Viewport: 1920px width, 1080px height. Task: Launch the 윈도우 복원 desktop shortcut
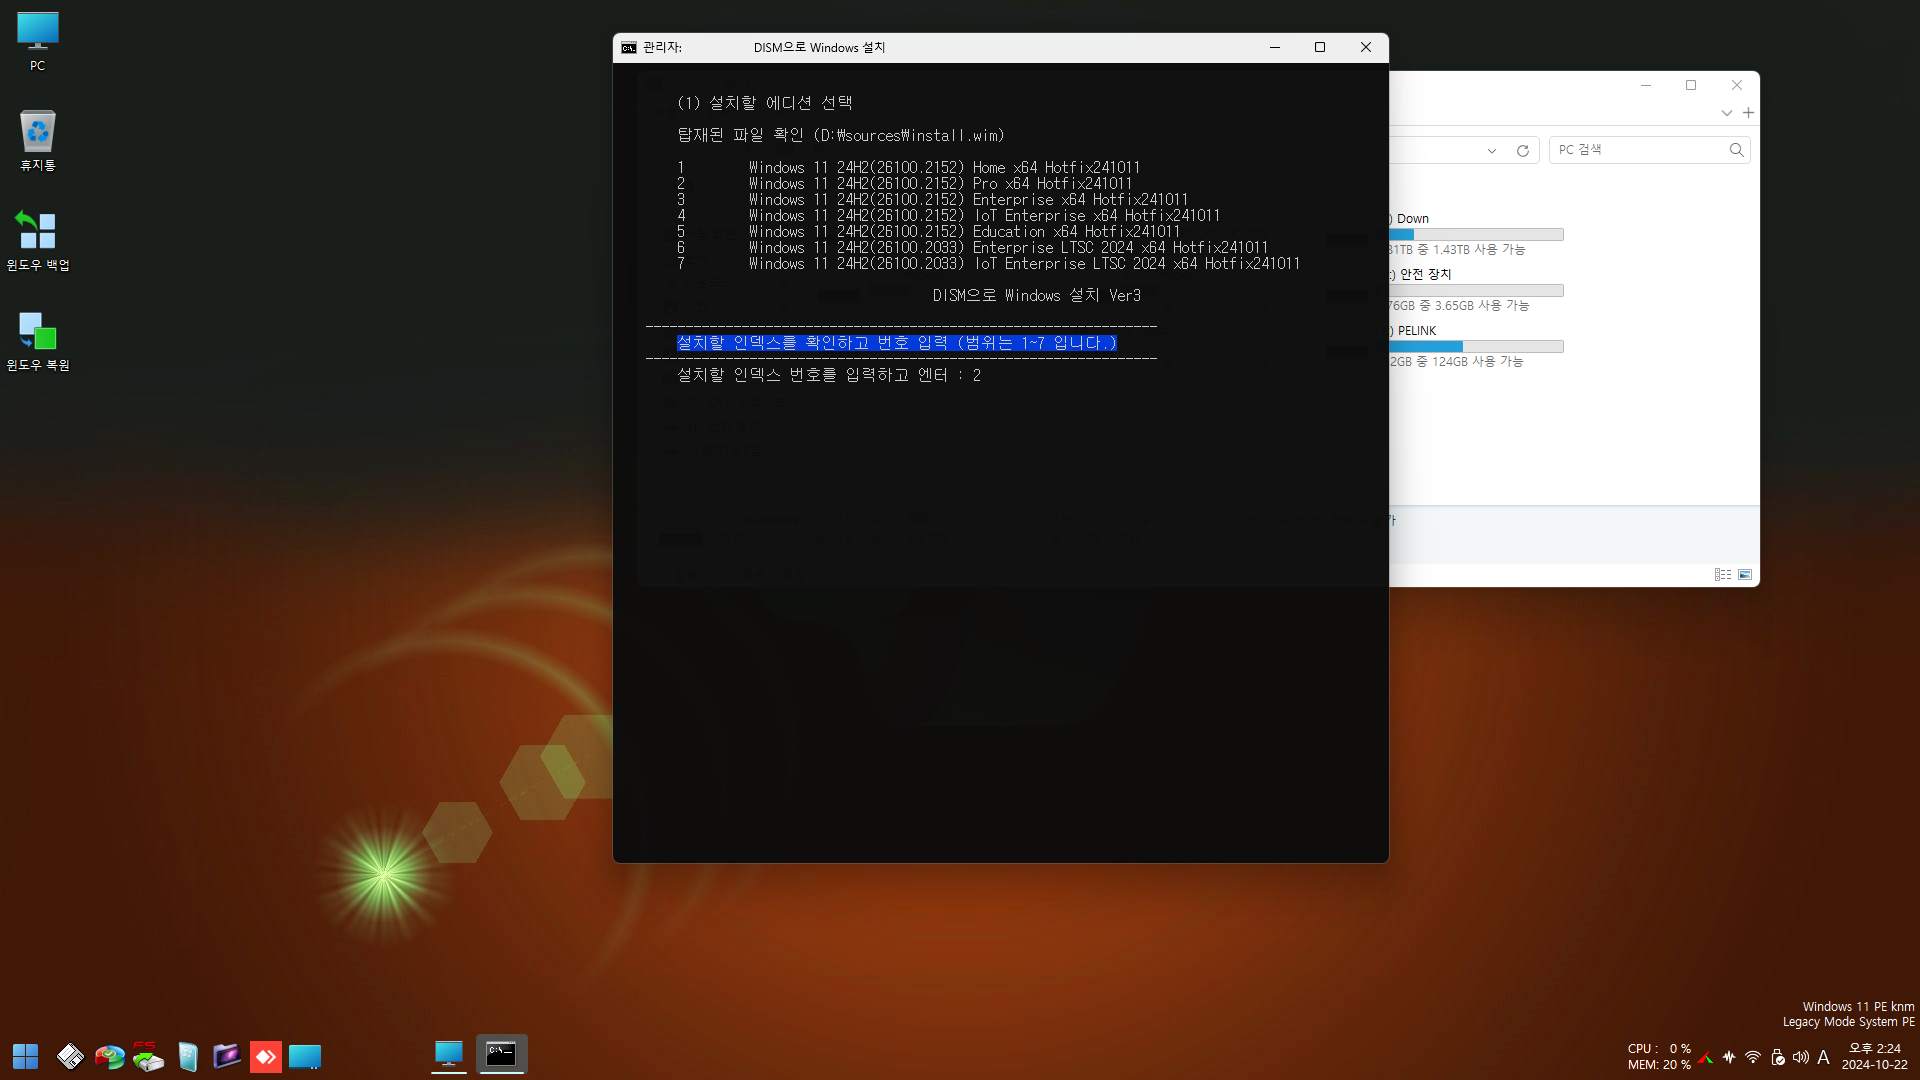[x=38, y=340]
